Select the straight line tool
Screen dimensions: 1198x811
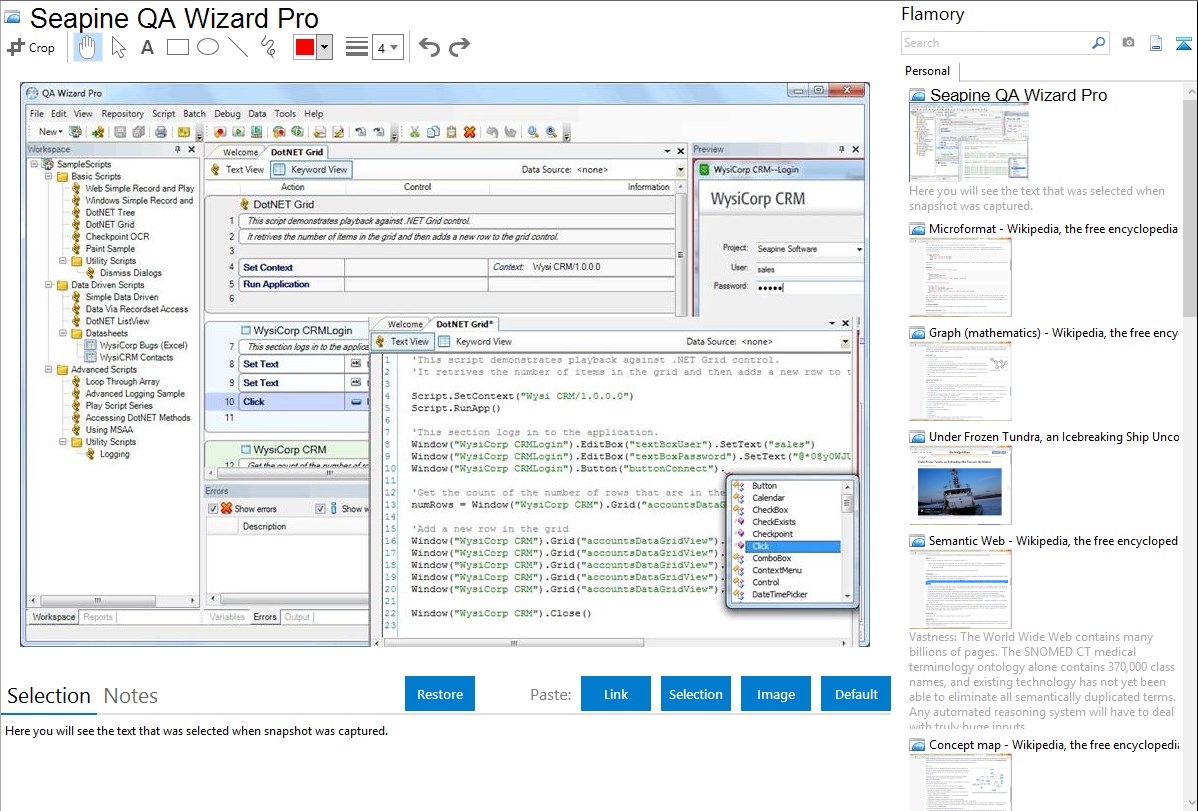238,47
